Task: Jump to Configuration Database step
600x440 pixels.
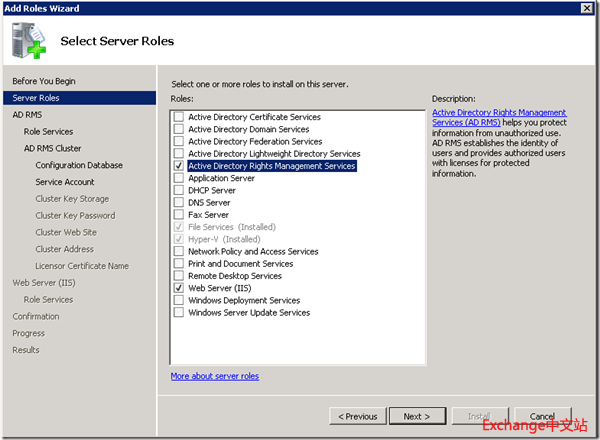Action: pos(79,165)
